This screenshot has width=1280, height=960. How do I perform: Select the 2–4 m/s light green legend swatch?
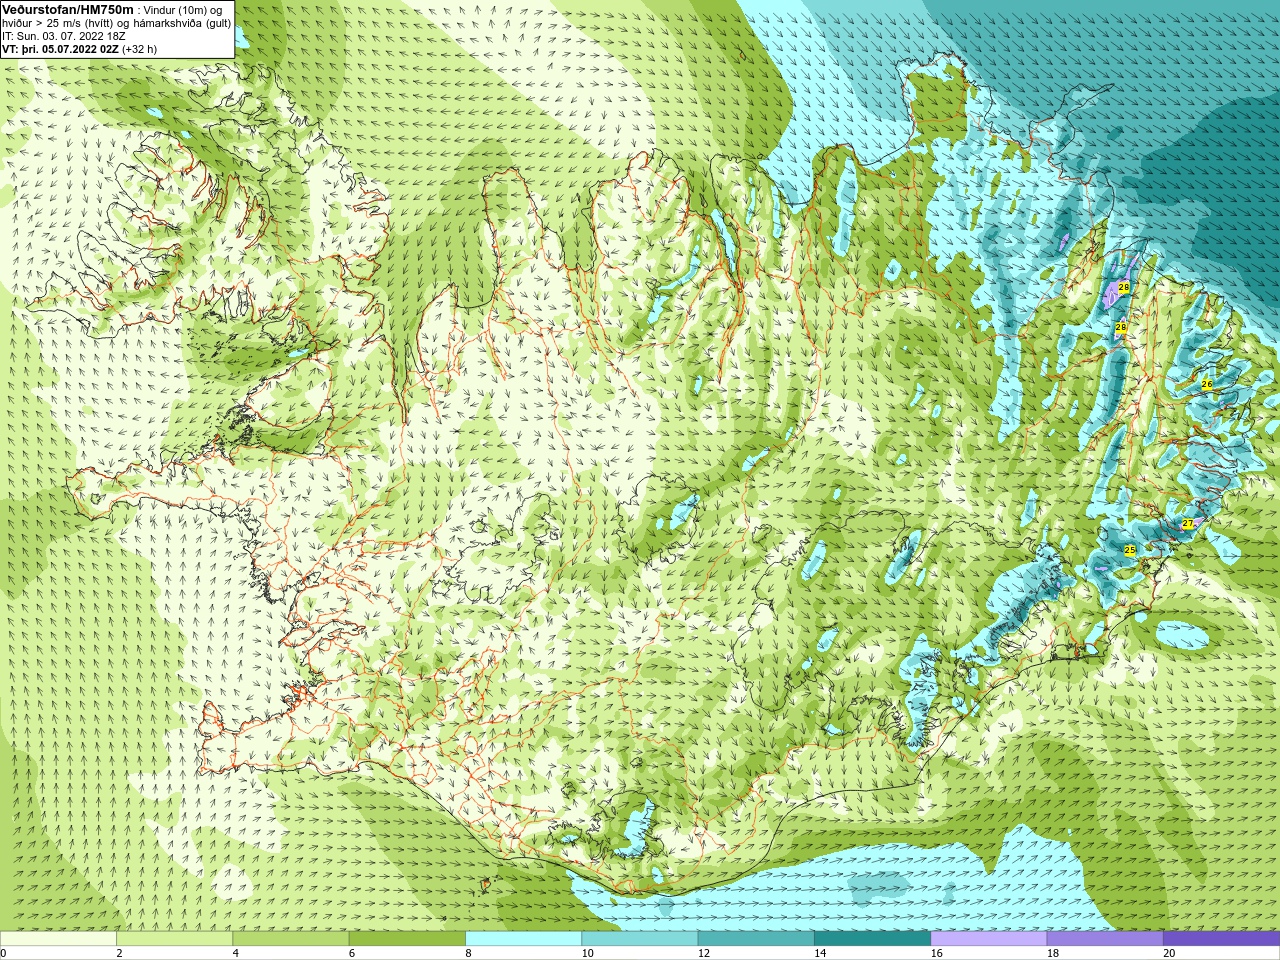[174, 939]
